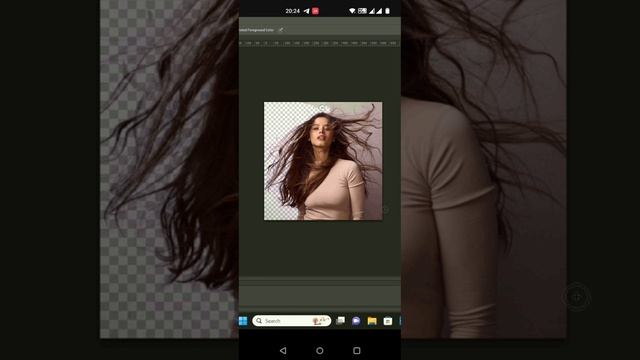Screen dimensions: 640x360
Task: Open Microsoft Store from the taskbar
Action: click(388, 321)
